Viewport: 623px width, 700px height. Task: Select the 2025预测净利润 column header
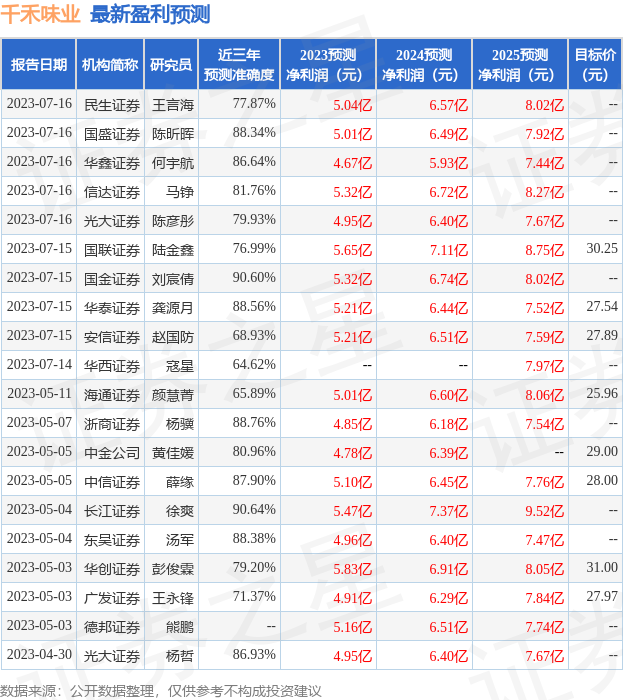click(520, 64)
